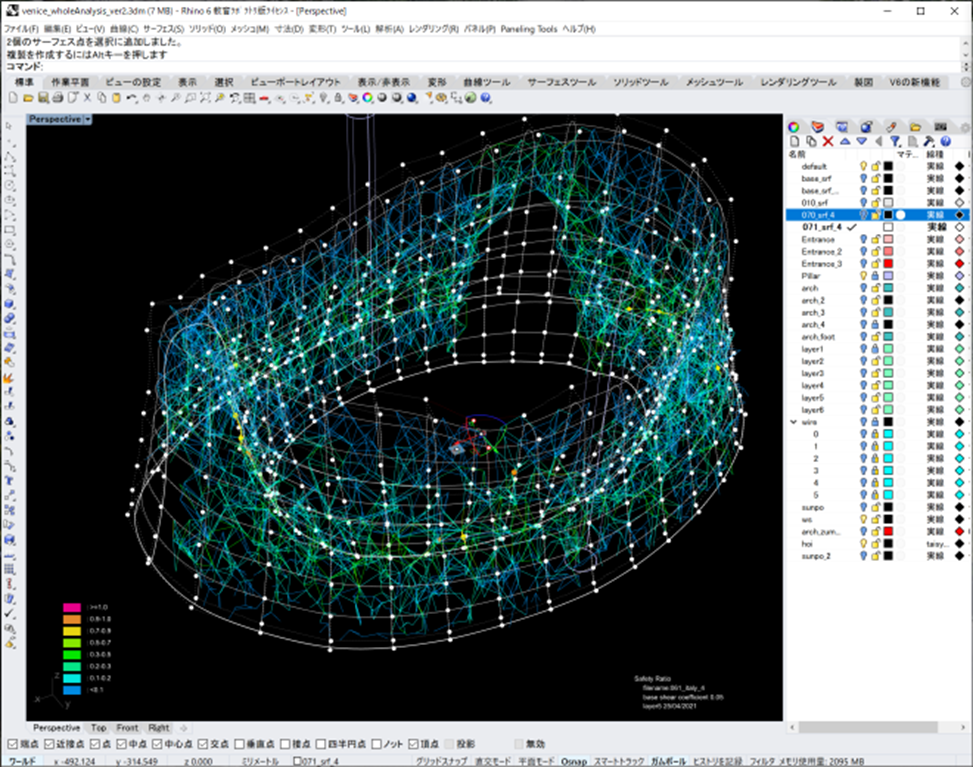Open the Perspective viewport title dropdown arrow
The image size is (973, 767).
[x=87, y=119]
